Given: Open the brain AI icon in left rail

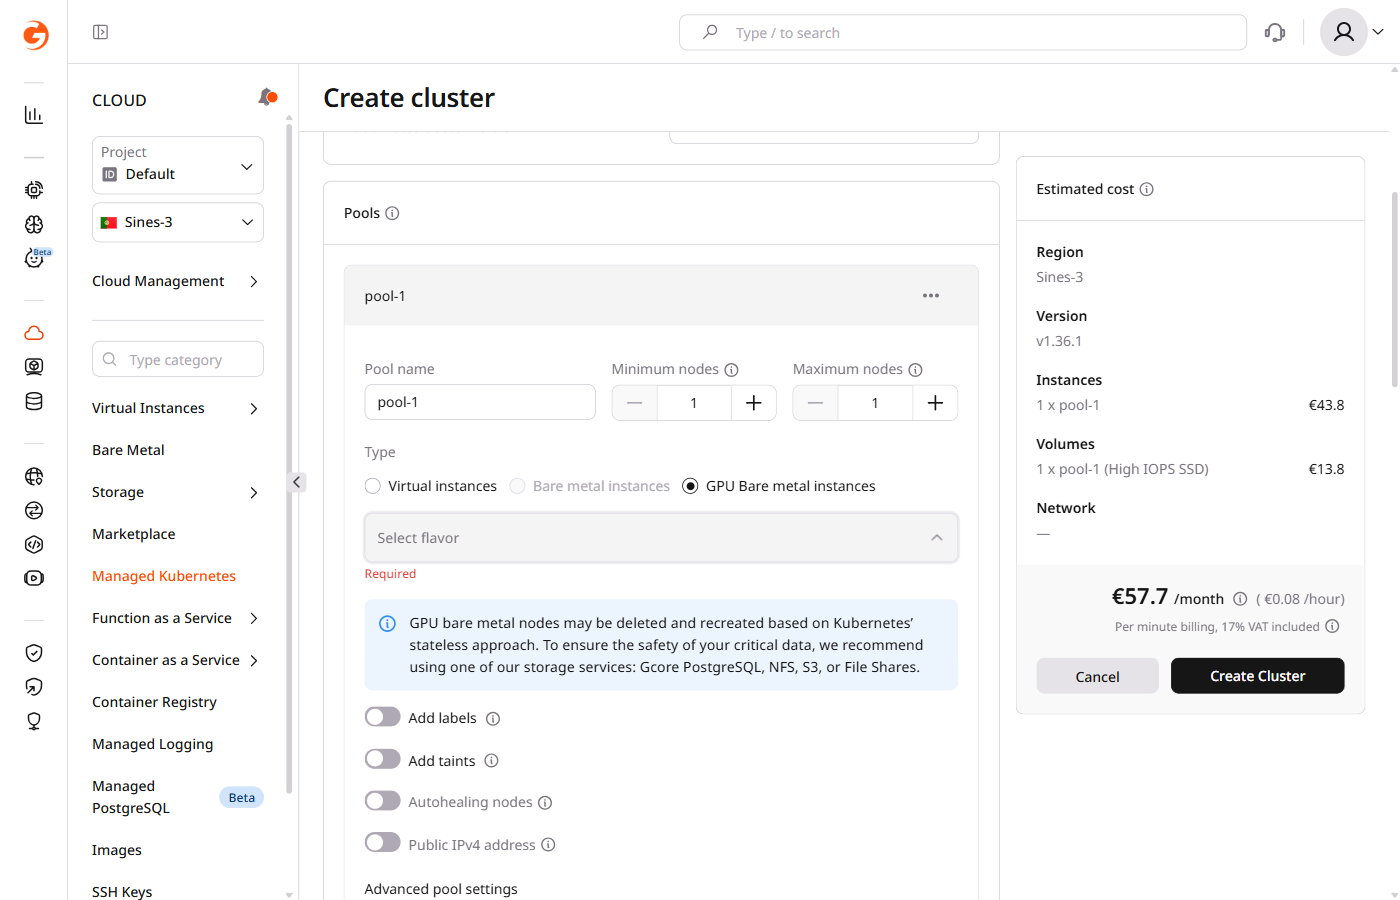Looking at the screenshot, I should 34,224.
